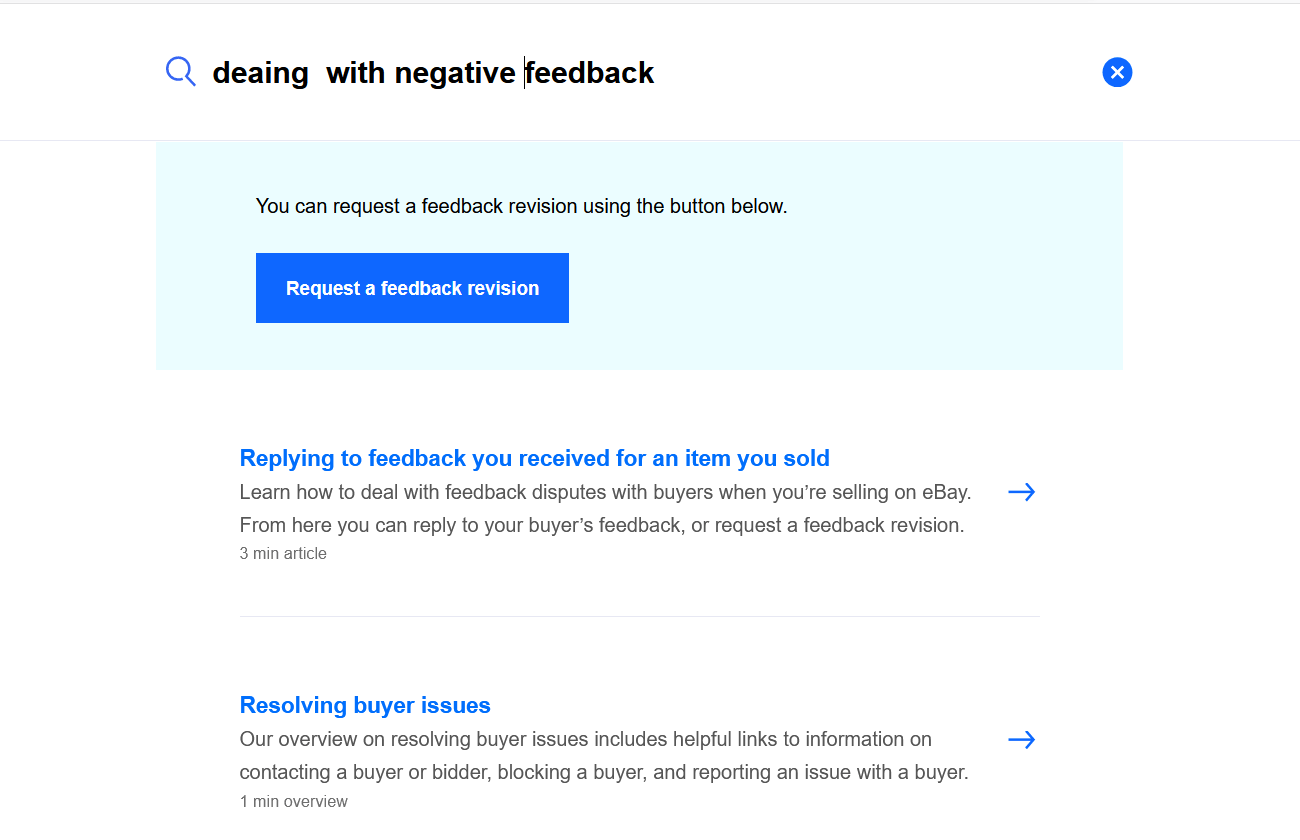The image size is (1300, 840).
Task: Click You can request a feedback revision text
Action: (x=521, y=206)
